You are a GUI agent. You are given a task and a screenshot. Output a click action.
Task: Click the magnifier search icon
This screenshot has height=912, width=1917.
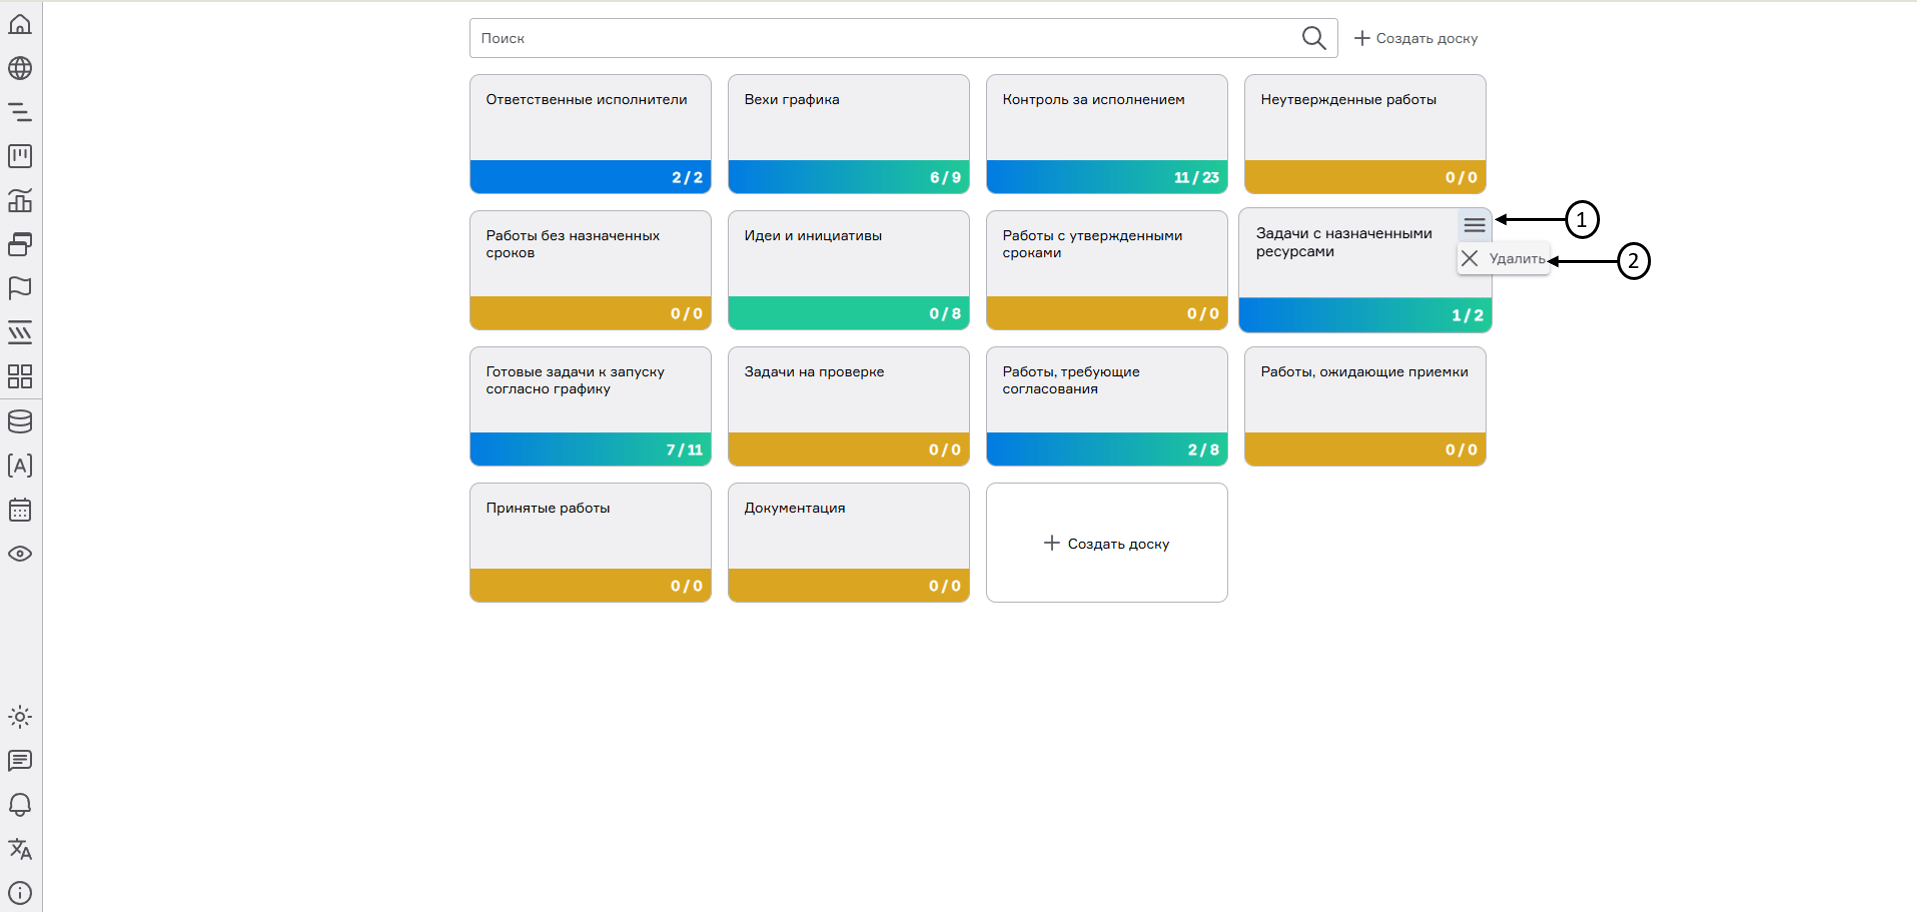coord(1313,38)
